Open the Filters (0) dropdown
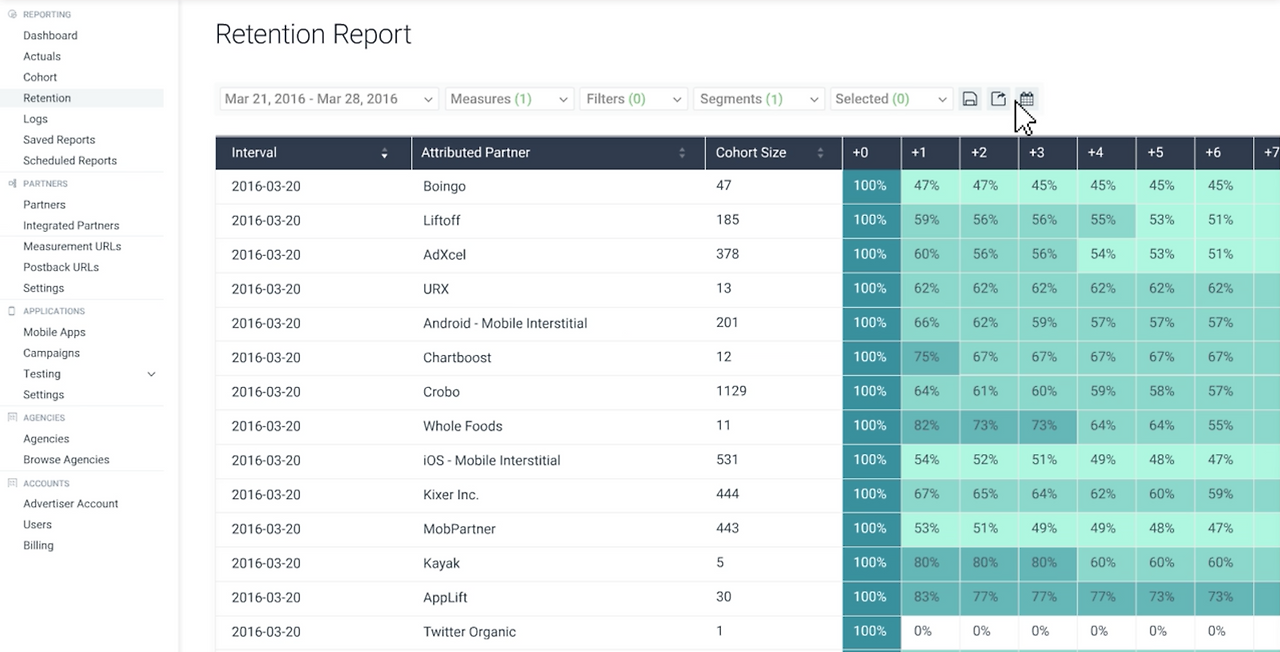1280x652 pixels. pos(634,99)
